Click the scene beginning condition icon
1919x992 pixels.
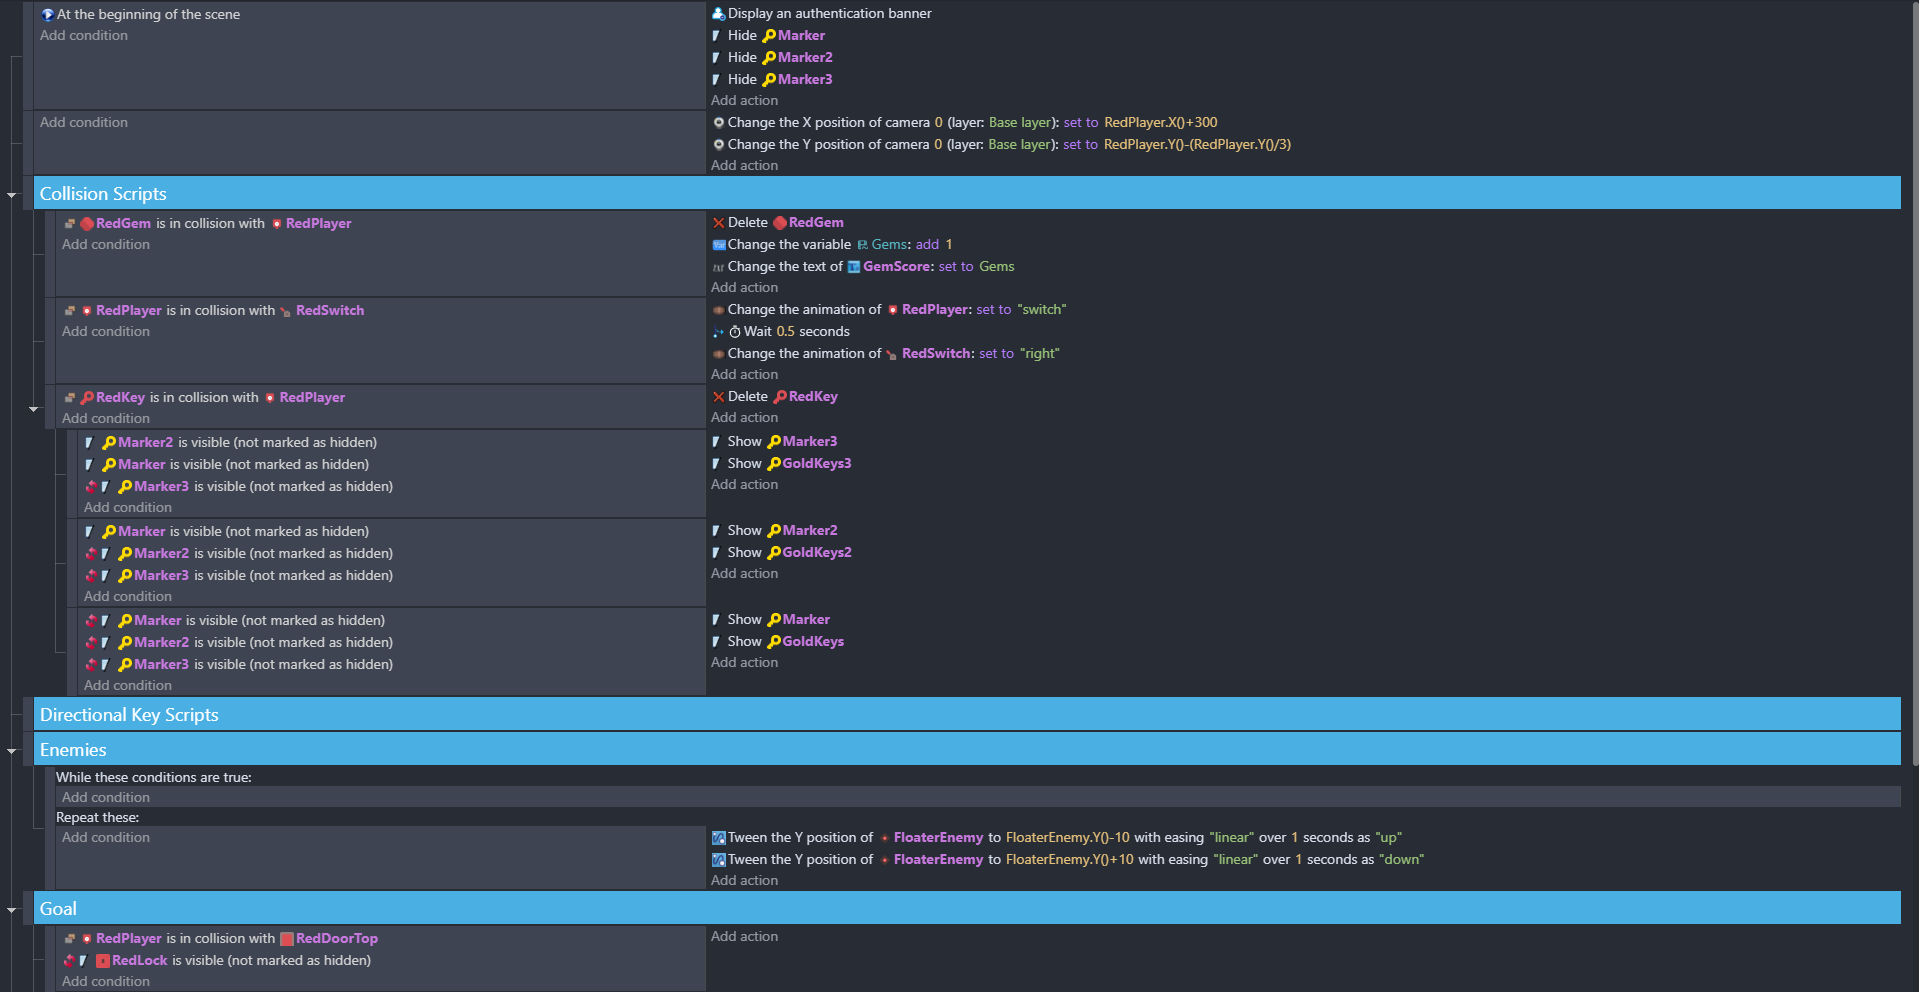coord(47,15)
